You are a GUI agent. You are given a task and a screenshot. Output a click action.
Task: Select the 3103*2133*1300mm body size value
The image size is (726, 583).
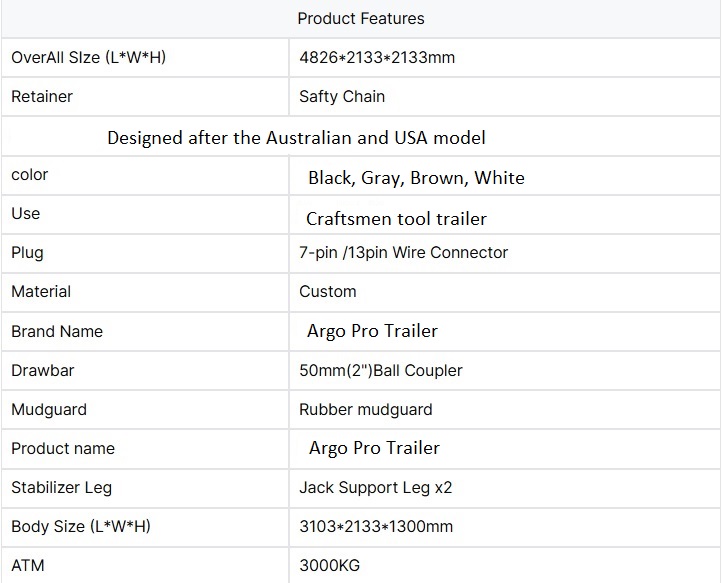(x=376, y=526)
